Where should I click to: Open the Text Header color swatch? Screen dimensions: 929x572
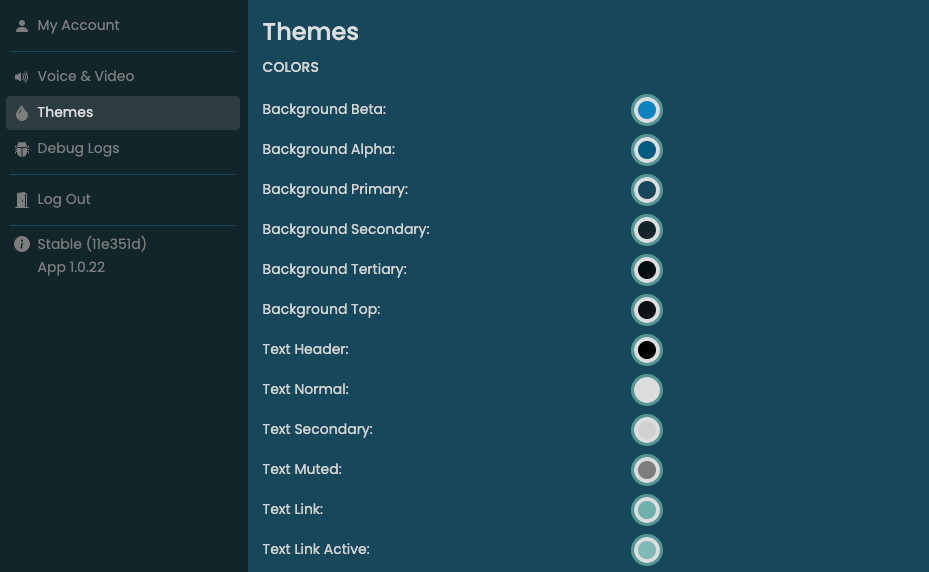pos(647,350)
